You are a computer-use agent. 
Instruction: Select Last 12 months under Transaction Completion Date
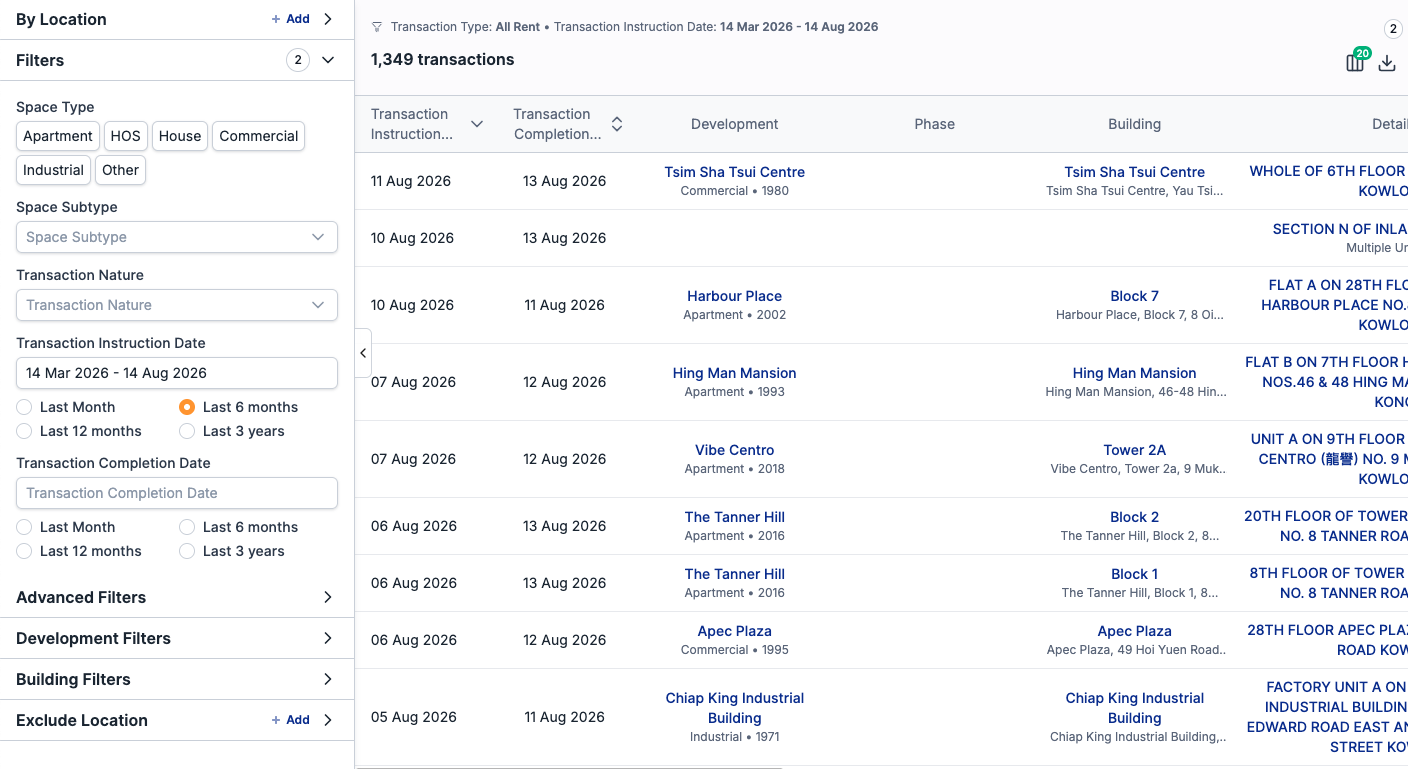tap(79, 551)
